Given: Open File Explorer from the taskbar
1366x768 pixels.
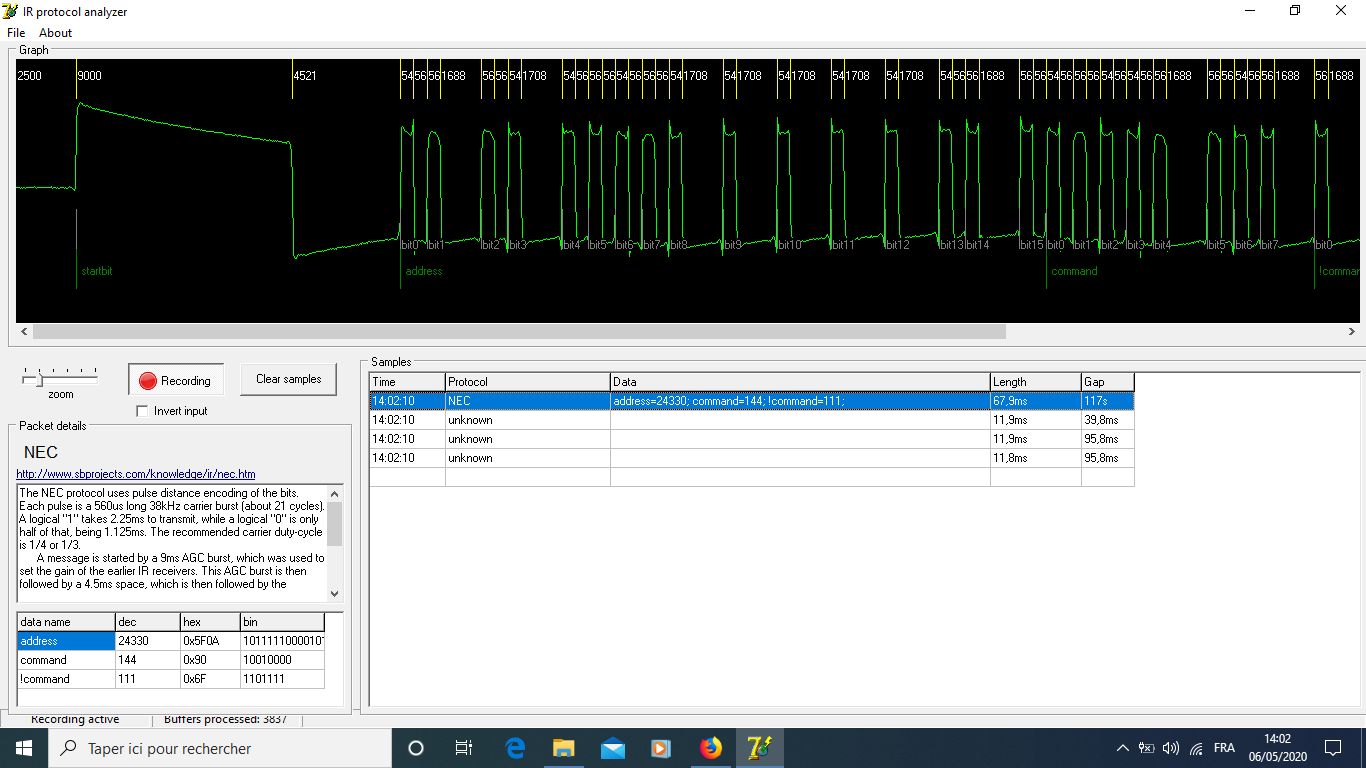Looking at the screenshot, I should pos(564,748).
